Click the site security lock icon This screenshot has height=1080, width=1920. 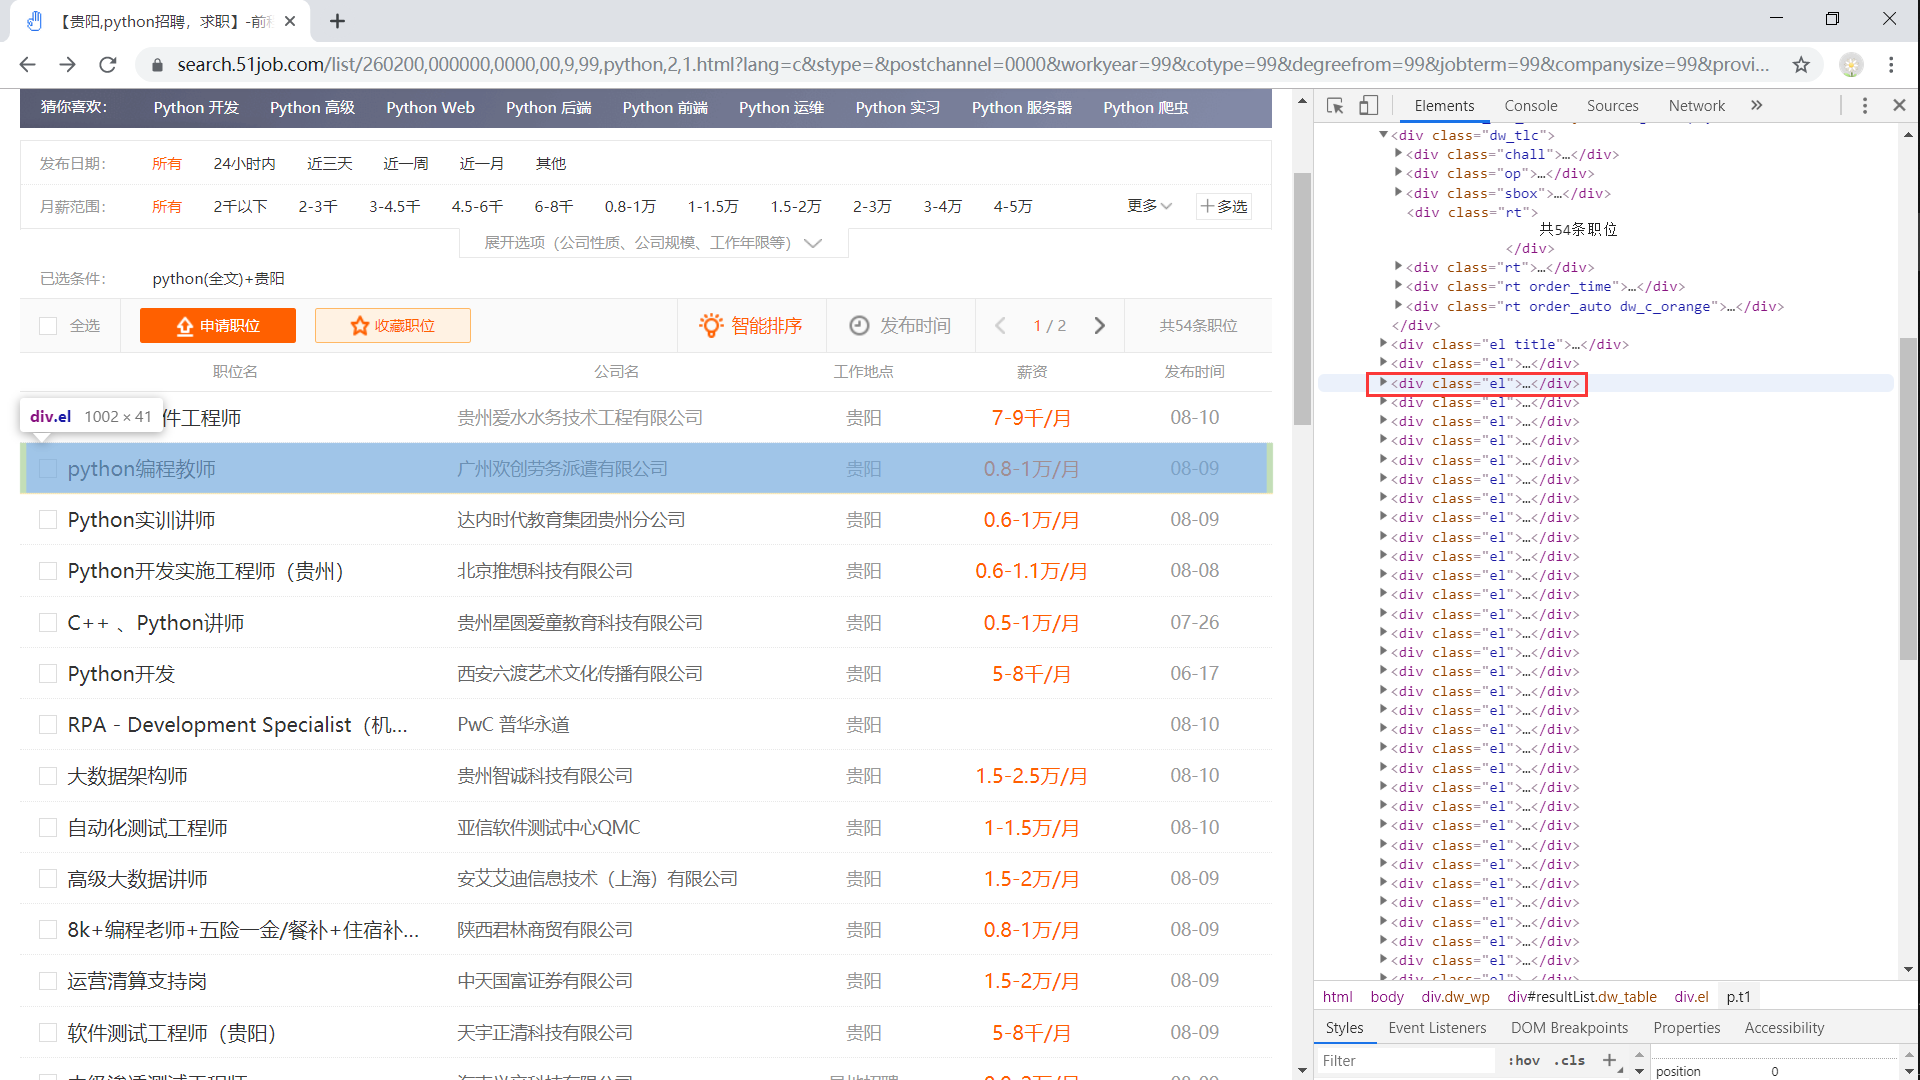[157, 64]
